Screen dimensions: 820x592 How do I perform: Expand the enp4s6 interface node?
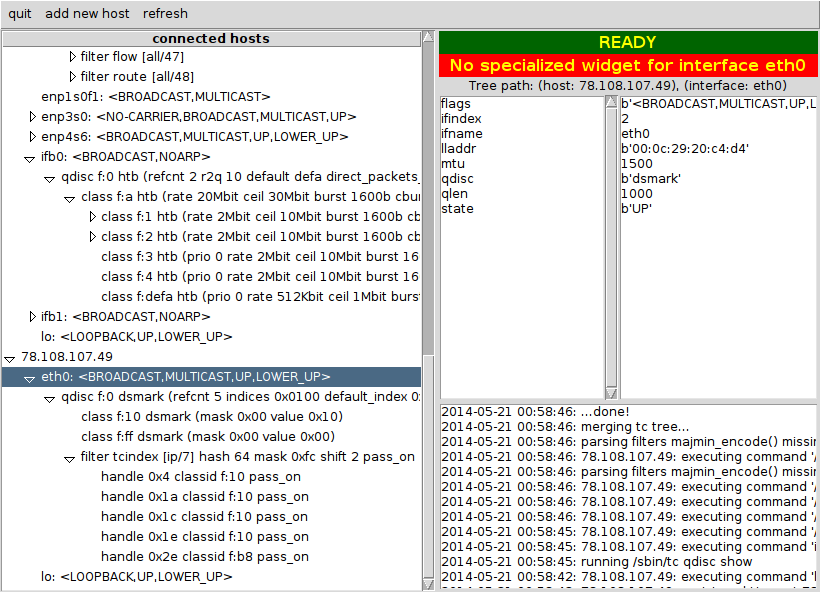[x=33, y=136]
